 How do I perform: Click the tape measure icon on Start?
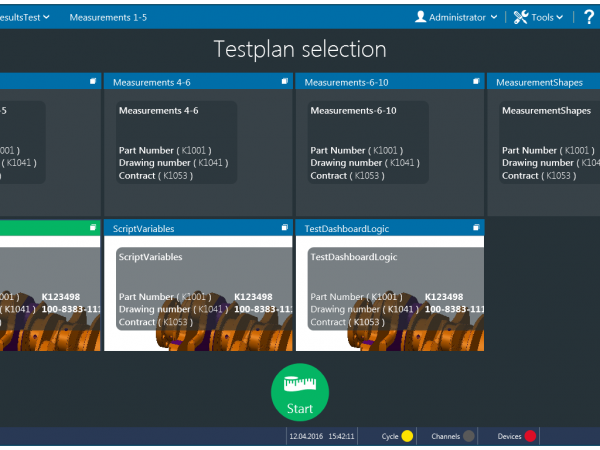(300, 384)
